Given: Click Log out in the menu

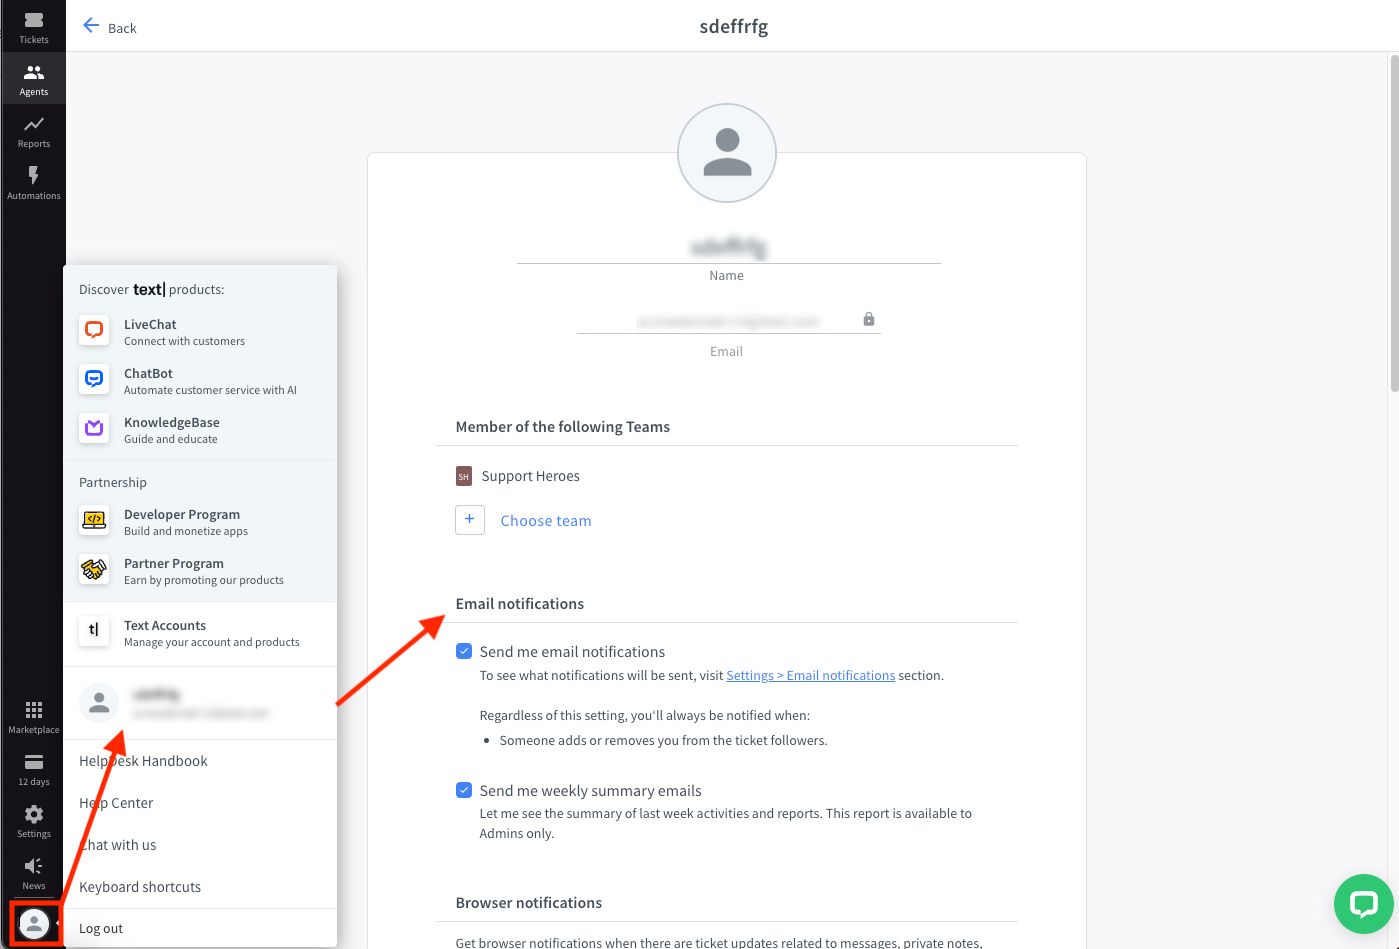Looking at the screenshot, I should click(101, 928).
